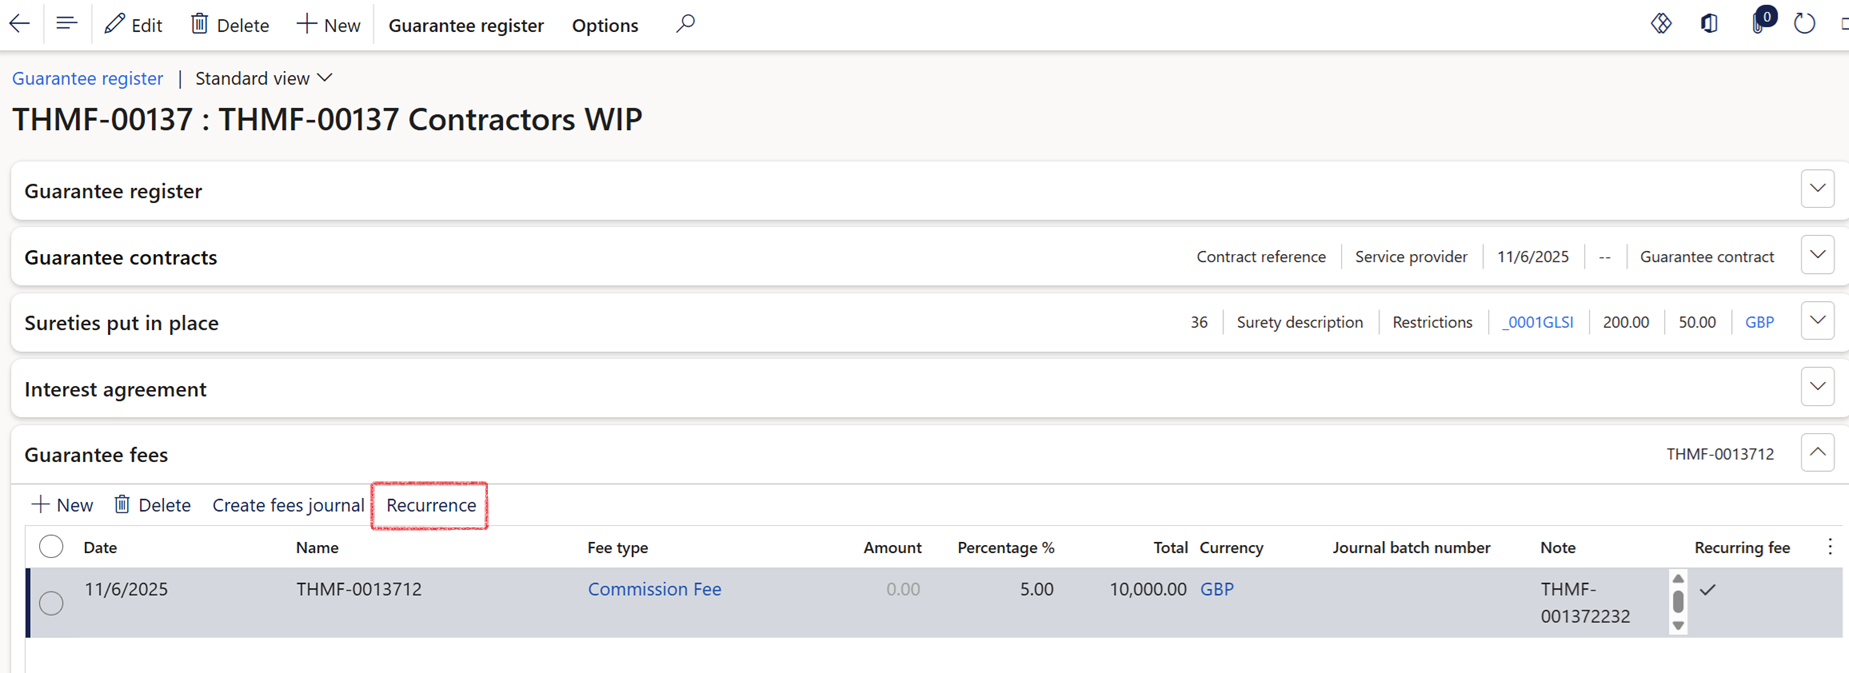Click the refresh page icon
1849x673 pixels.
[x=1804, y=24]
